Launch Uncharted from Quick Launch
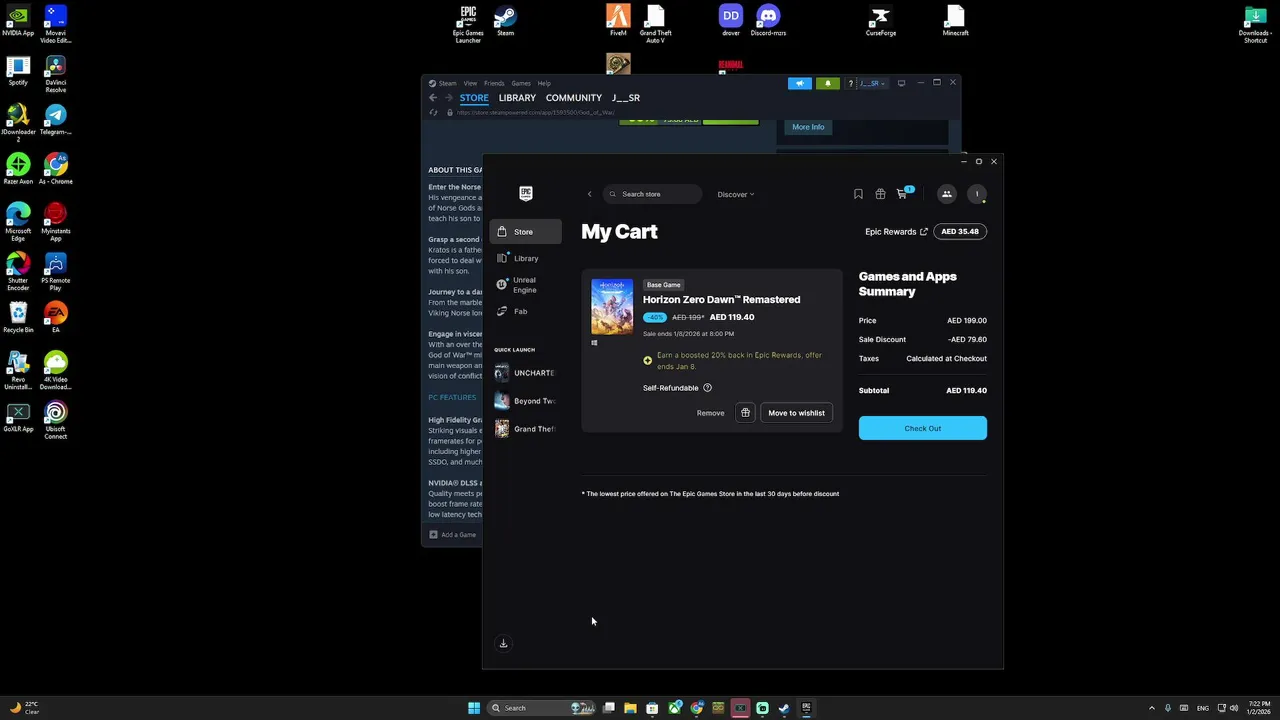This screenshot has height=720, width=1280. 525,373
